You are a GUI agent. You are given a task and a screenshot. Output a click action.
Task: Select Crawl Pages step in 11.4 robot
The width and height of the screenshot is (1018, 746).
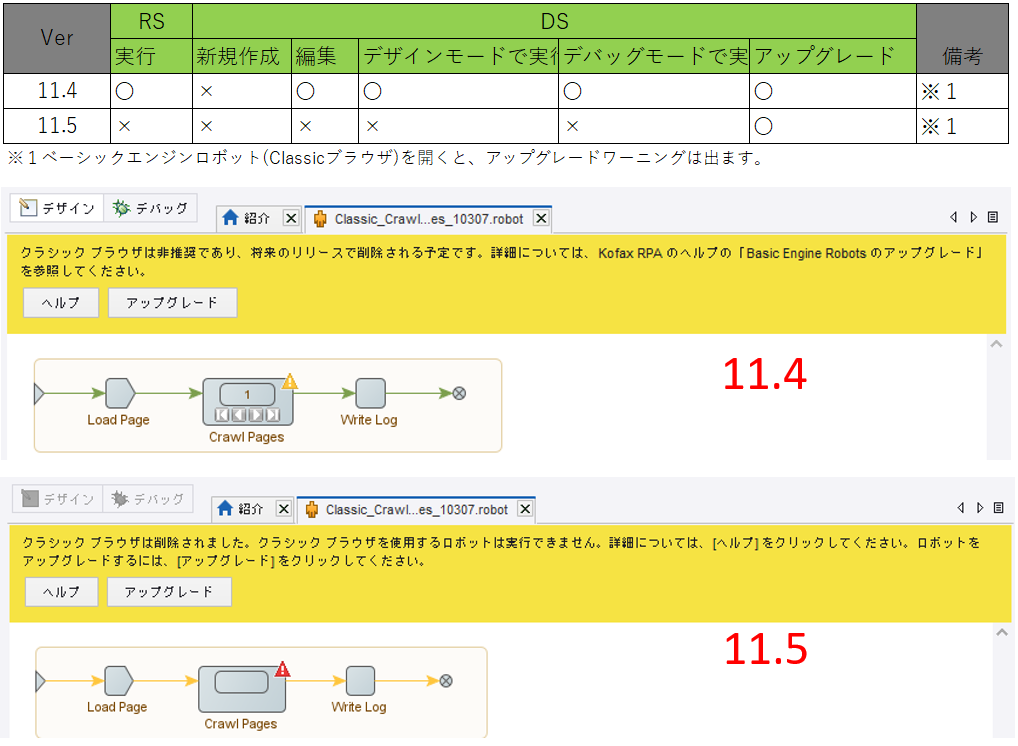click(x=247, y=402)
